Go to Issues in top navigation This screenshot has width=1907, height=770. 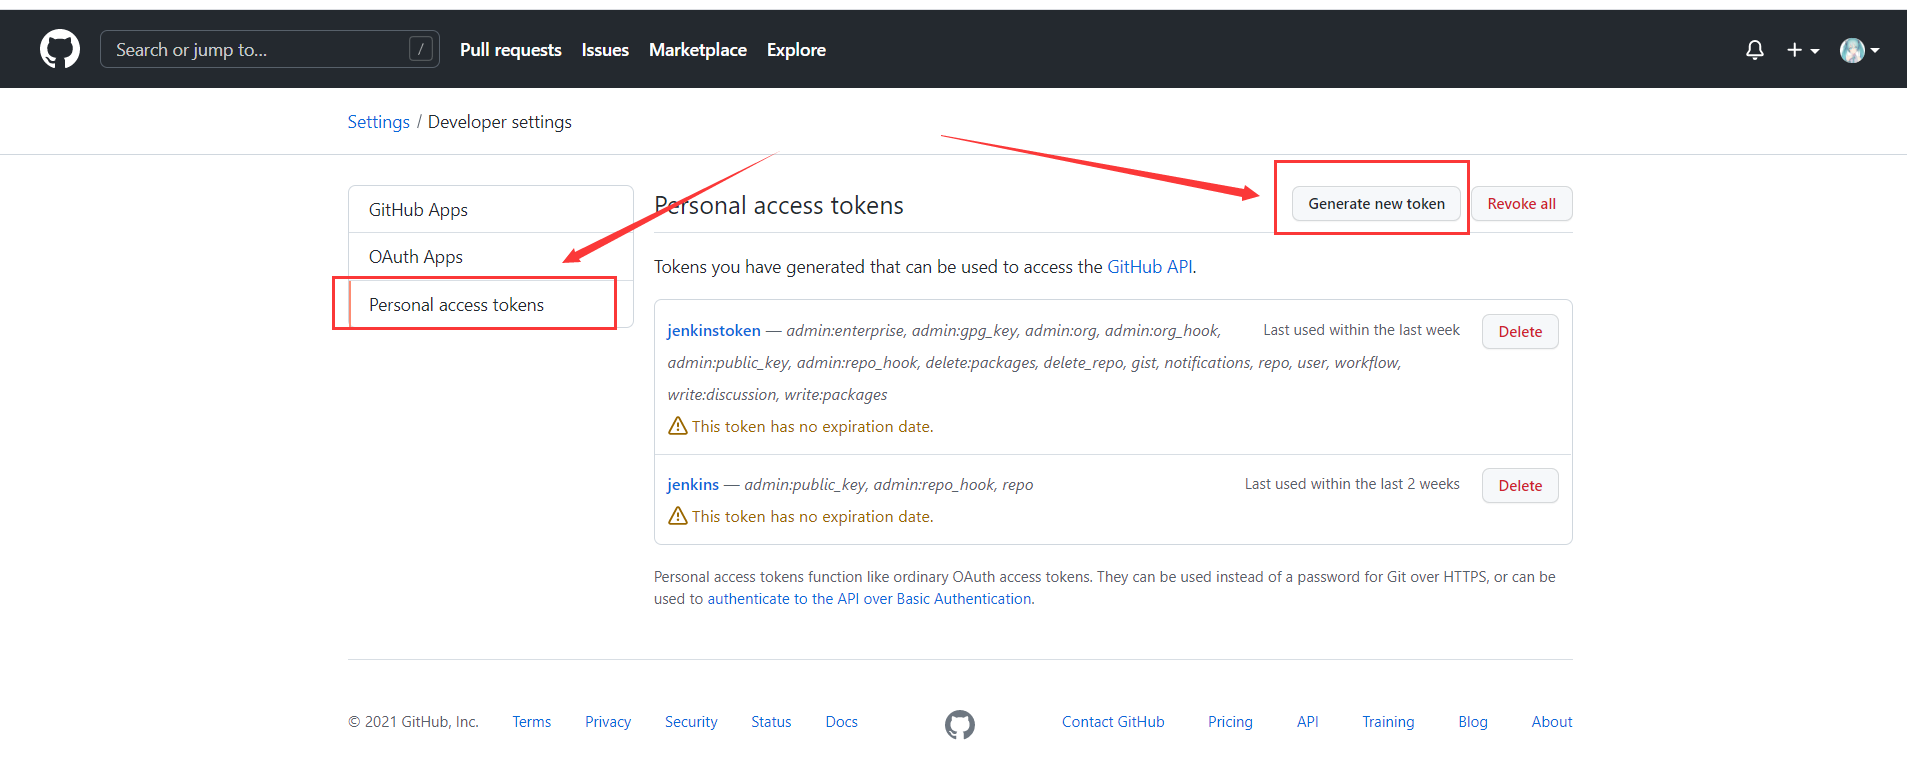point(605,50)
